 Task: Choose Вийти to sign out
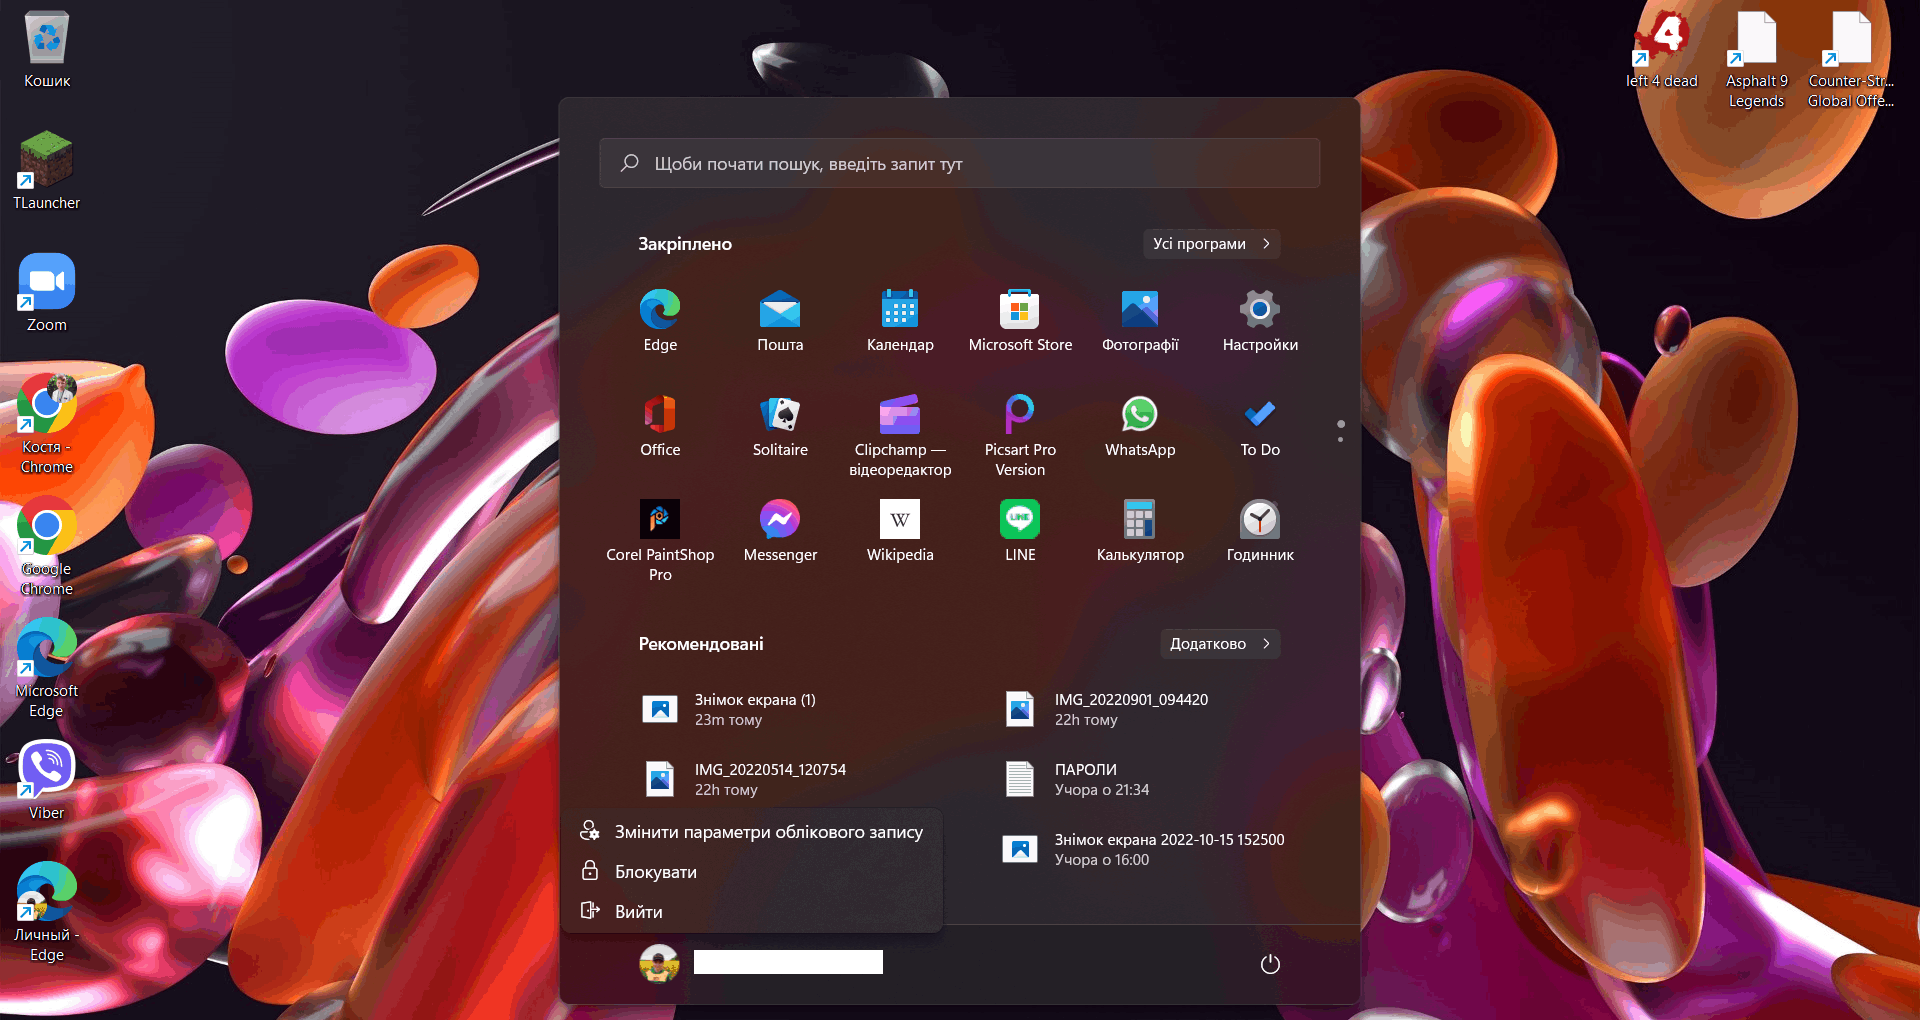click(752, 912)
